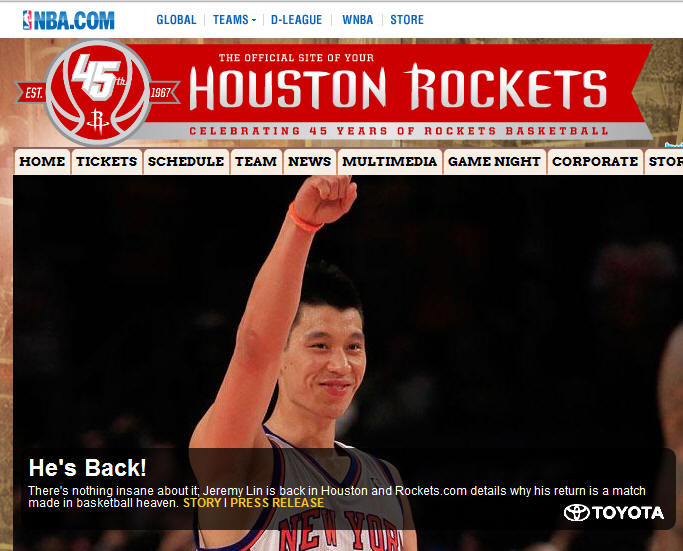The image size is (683, 551).
Task: Click the Toyota sponsor logo
Action: click(x=614, y=513)
